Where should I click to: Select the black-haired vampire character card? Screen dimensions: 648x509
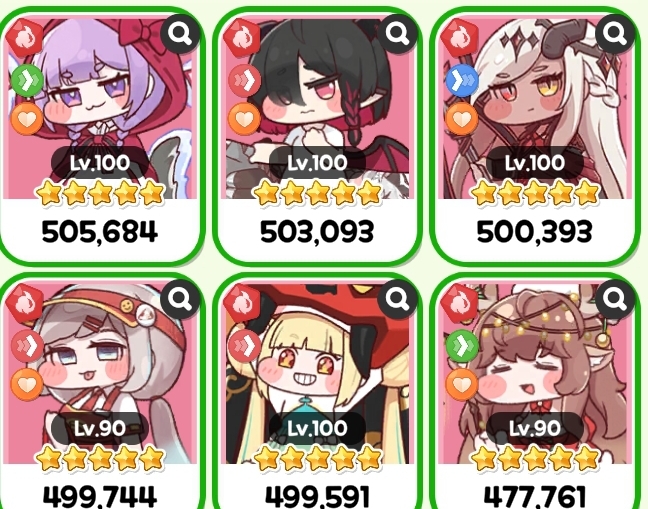(x=317, y=136)
